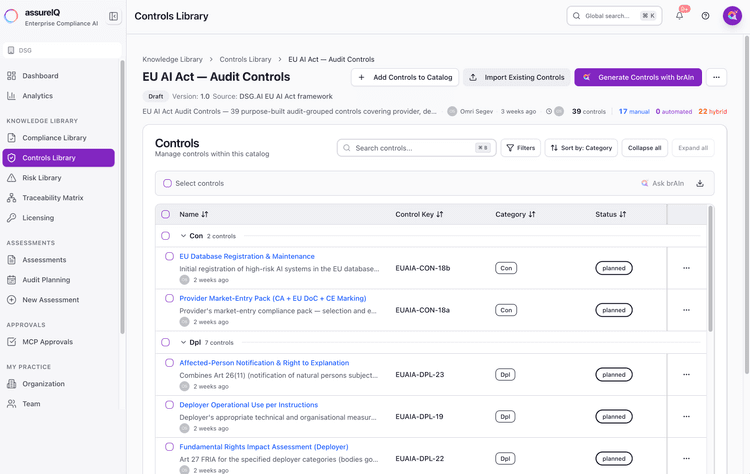This screenshot has width=750, height=474.
Task: Open row actions for EU Database Registration
Action: (x=686, y=268)
